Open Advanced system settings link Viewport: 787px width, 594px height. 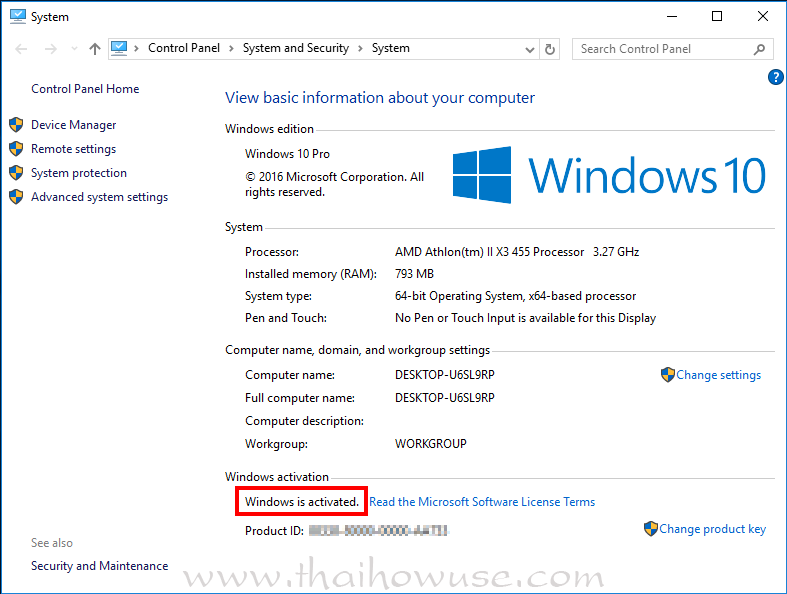(99, 197)
